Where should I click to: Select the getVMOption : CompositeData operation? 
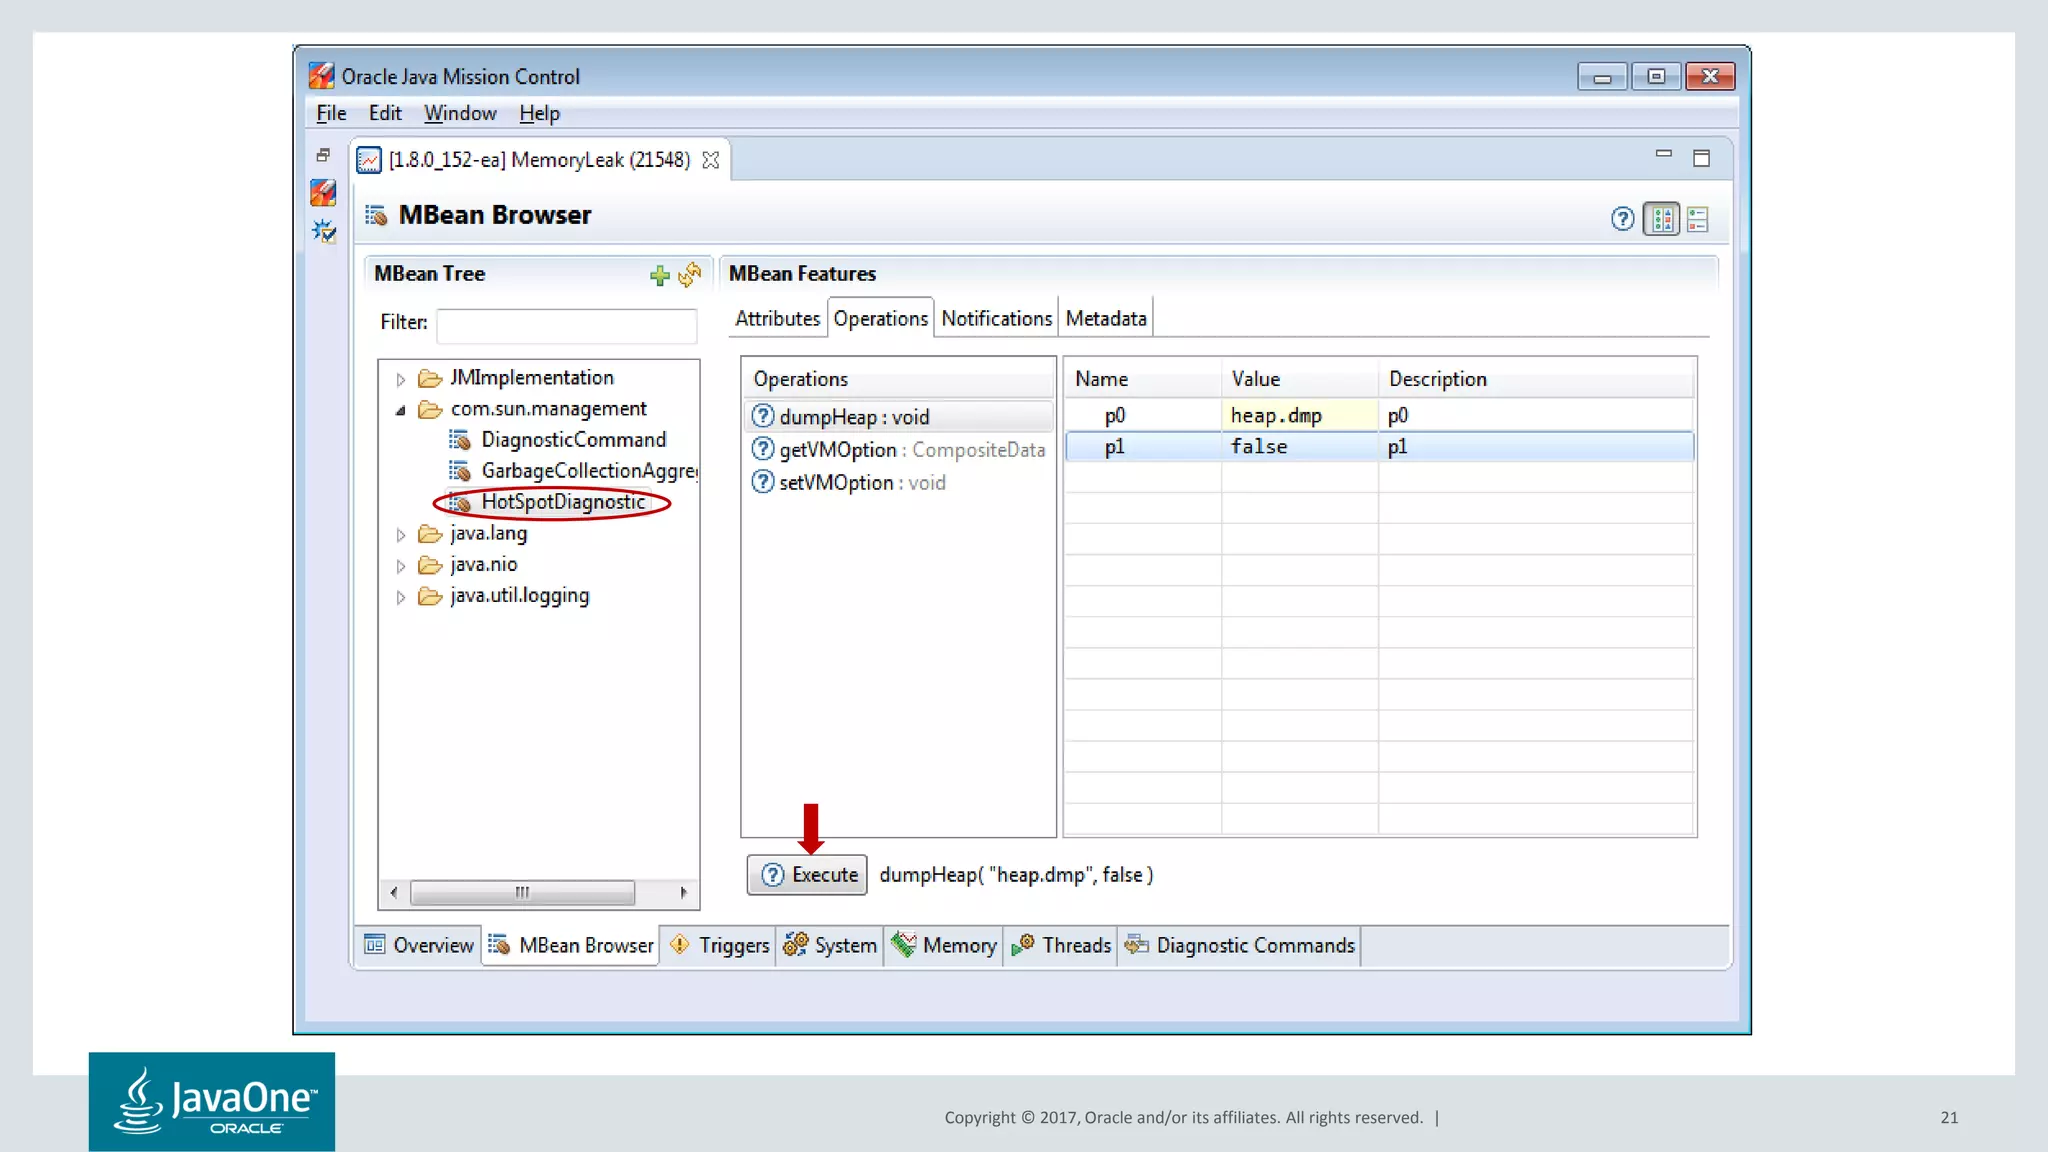898,449
